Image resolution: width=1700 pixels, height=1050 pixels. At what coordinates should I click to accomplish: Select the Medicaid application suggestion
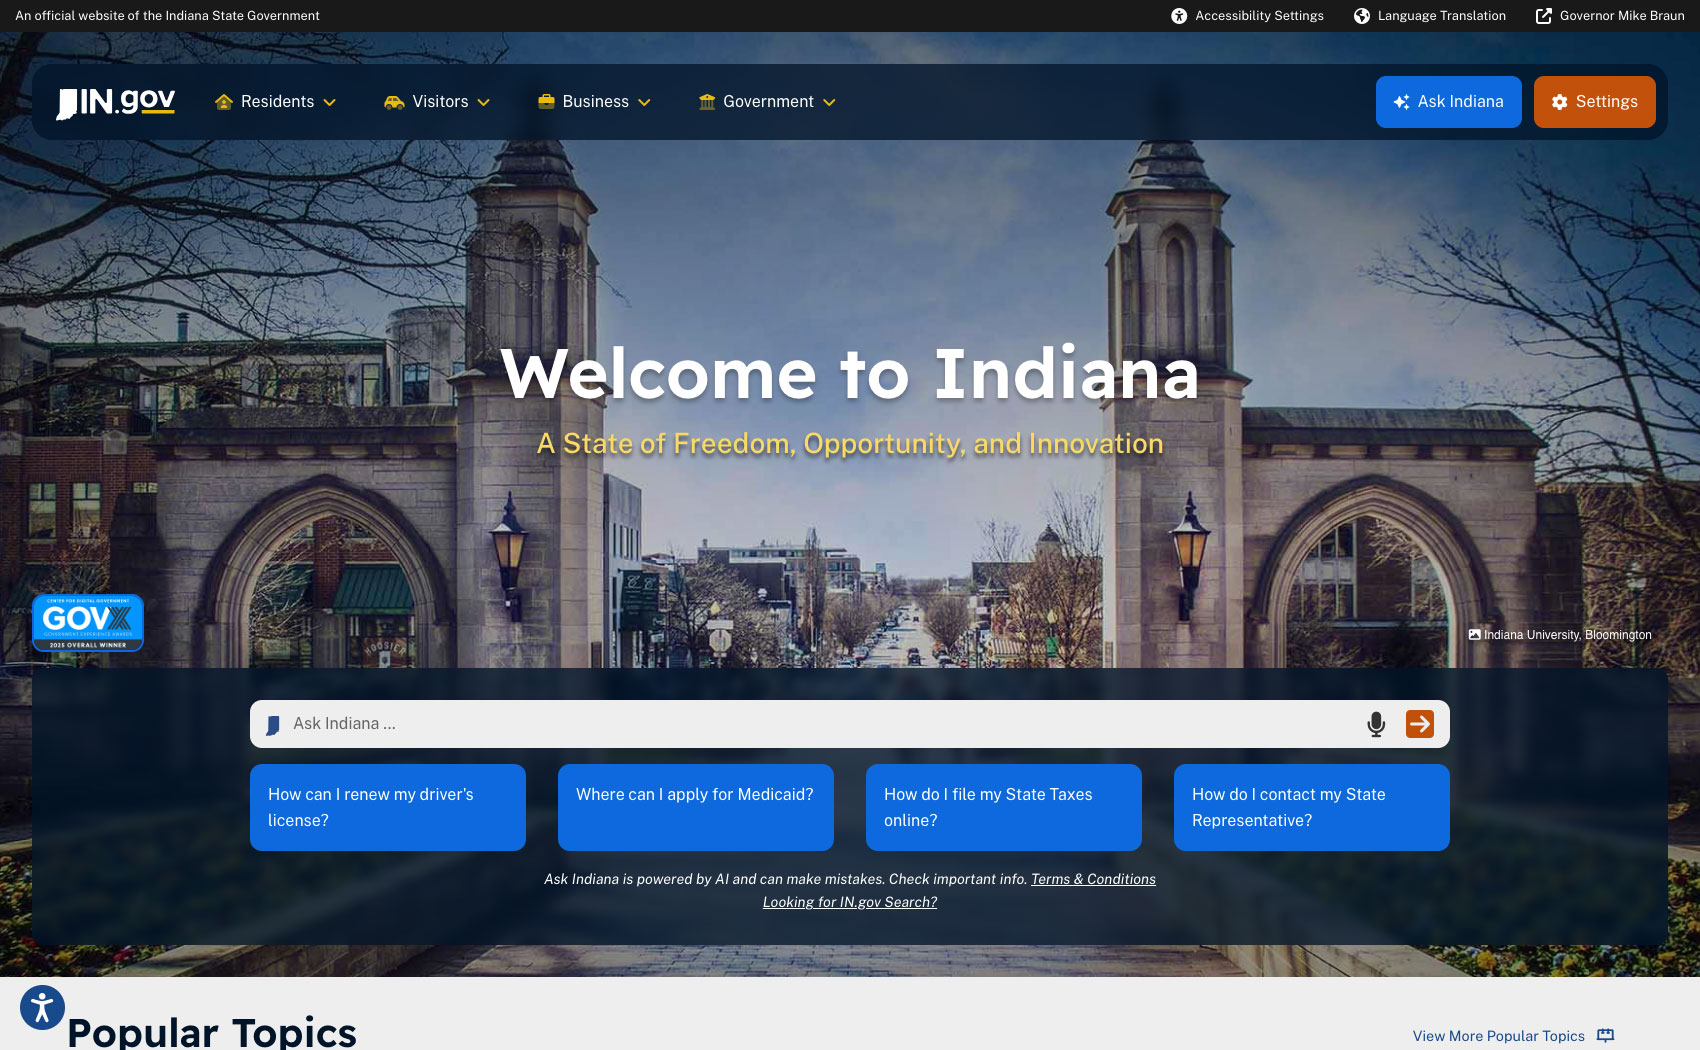pos(695,807)
